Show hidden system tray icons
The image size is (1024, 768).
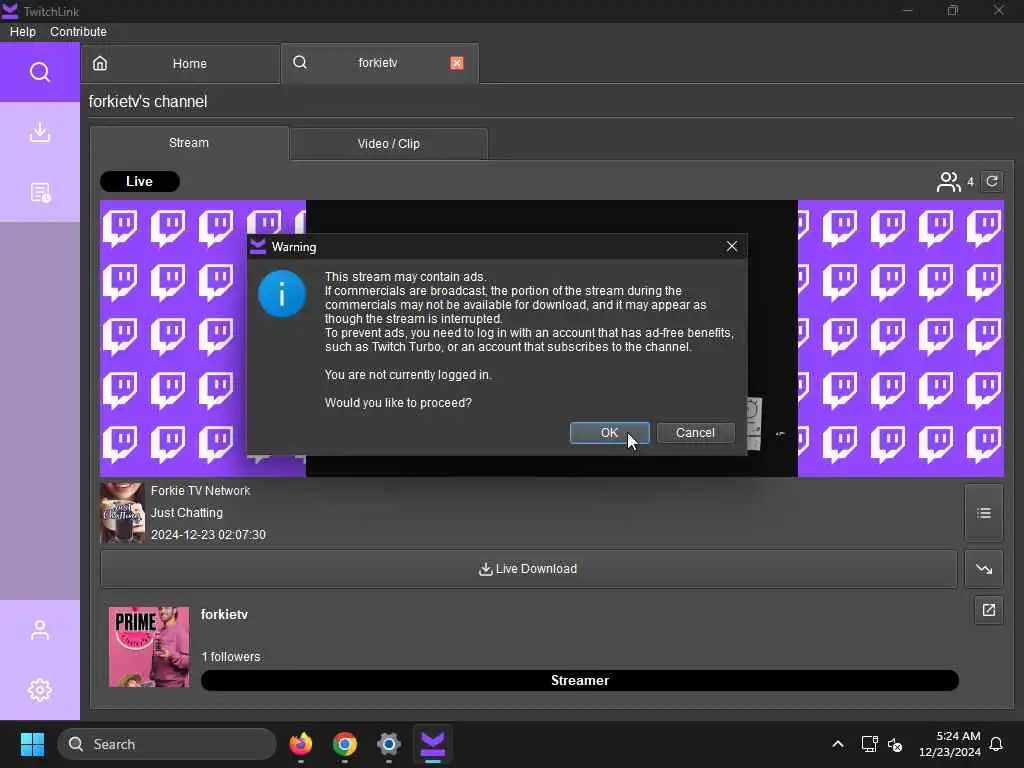[838, 744]
